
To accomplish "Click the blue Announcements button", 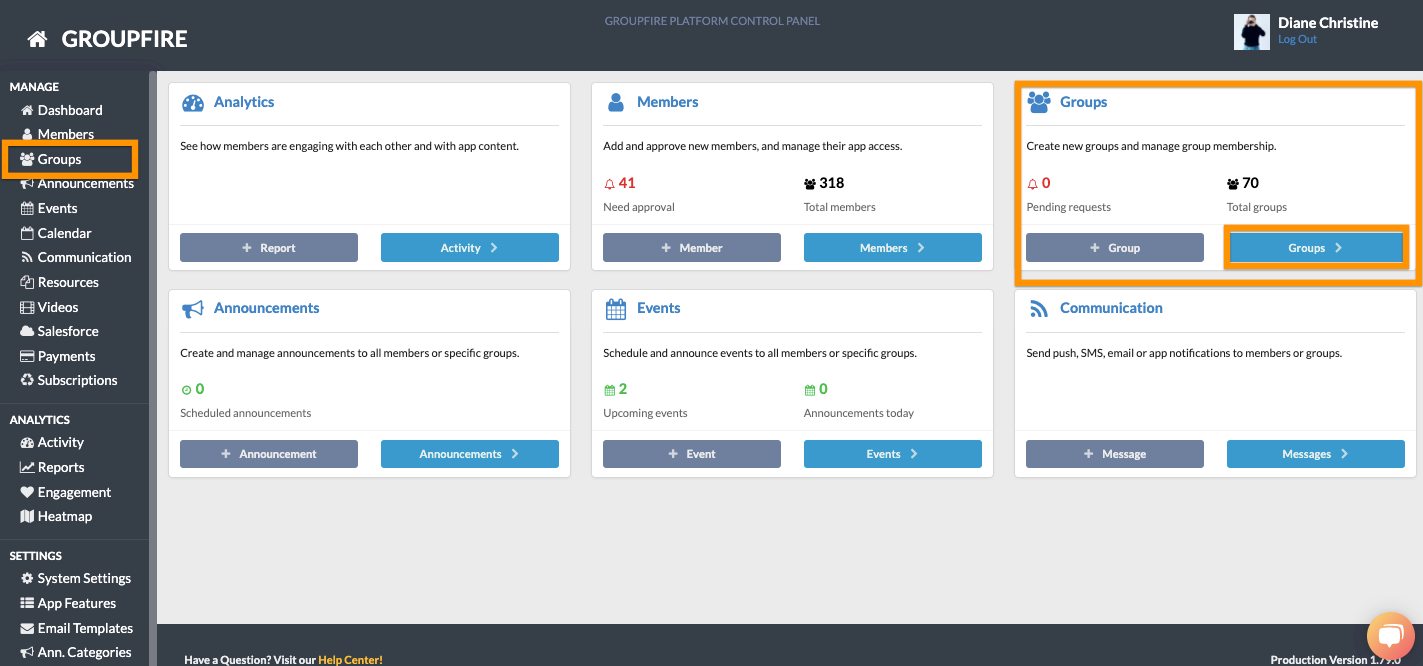I will coord(470,454).
